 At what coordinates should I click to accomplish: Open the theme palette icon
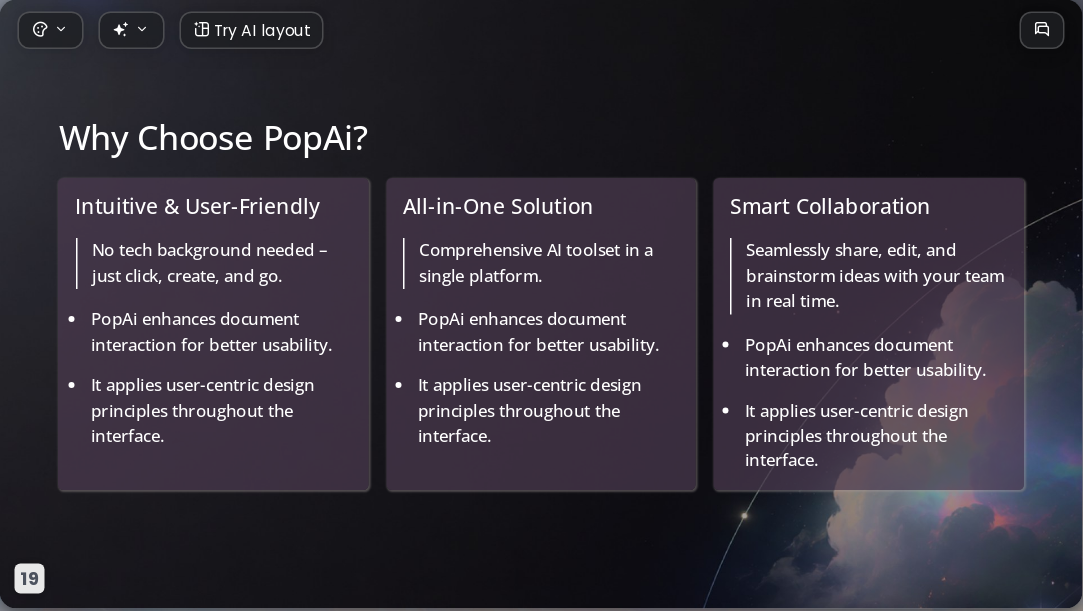coord(40,30)
